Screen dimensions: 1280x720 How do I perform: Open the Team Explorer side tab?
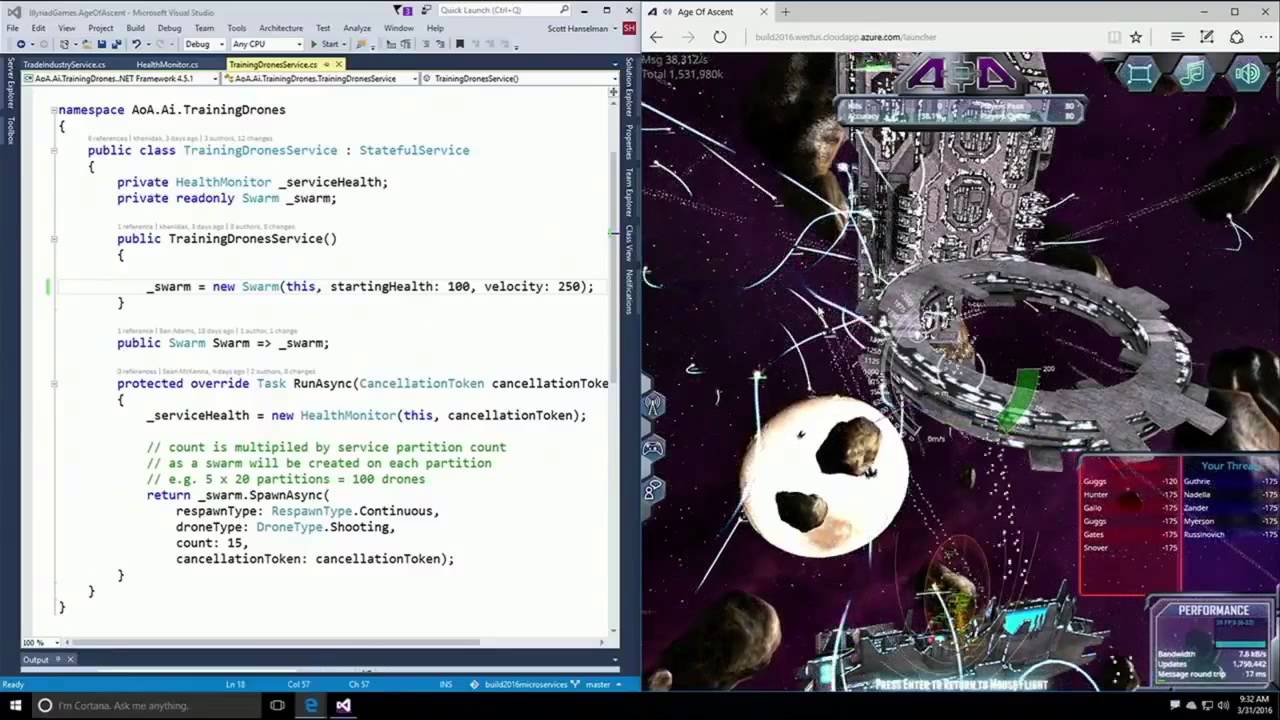(x=630, y=192)
